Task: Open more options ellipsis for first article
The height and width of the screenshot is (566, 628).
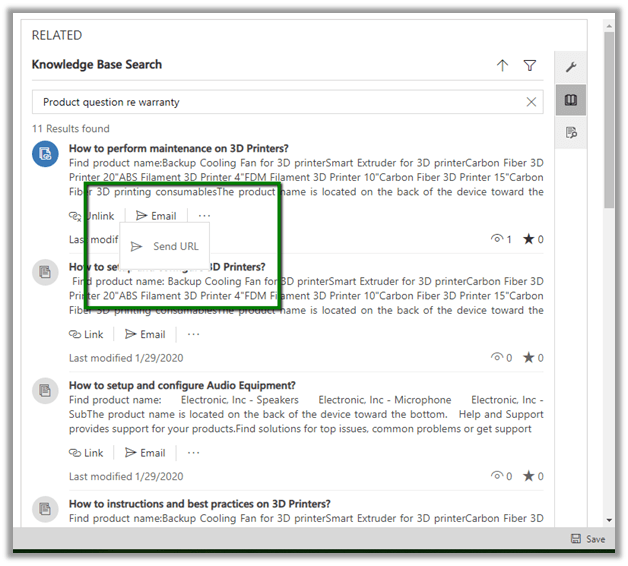Action: [x=204, y=216]
